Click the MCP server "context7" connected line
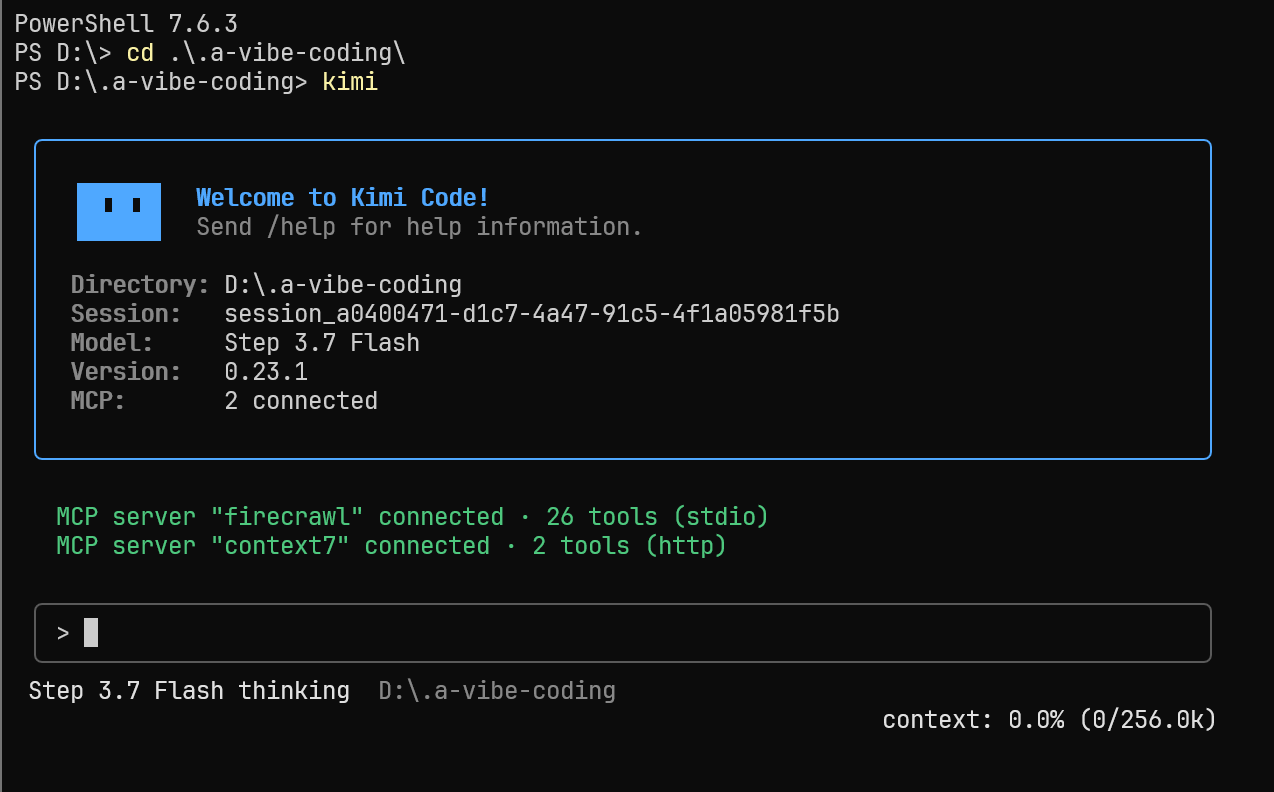 tap(391, 546)
